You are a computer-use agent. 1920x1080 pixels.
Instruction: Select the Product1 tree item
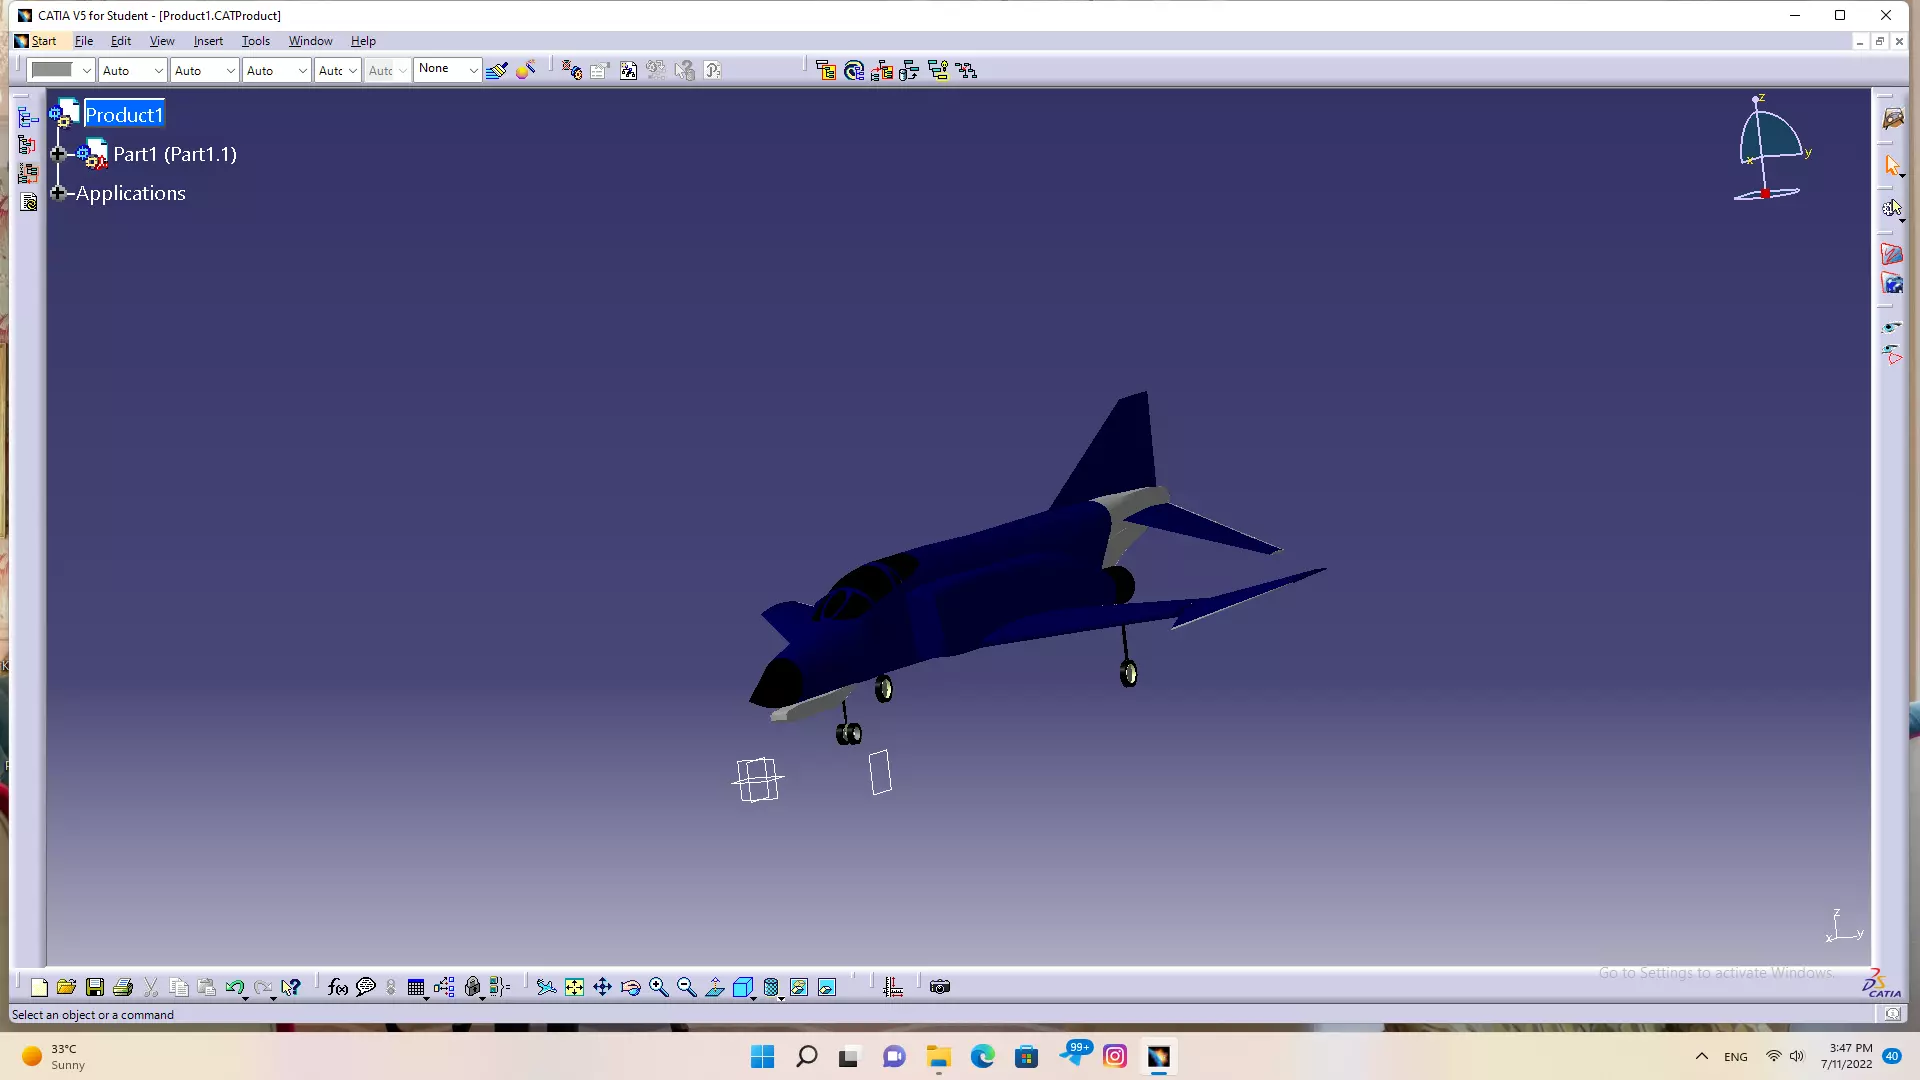click(x=124, y=115)
